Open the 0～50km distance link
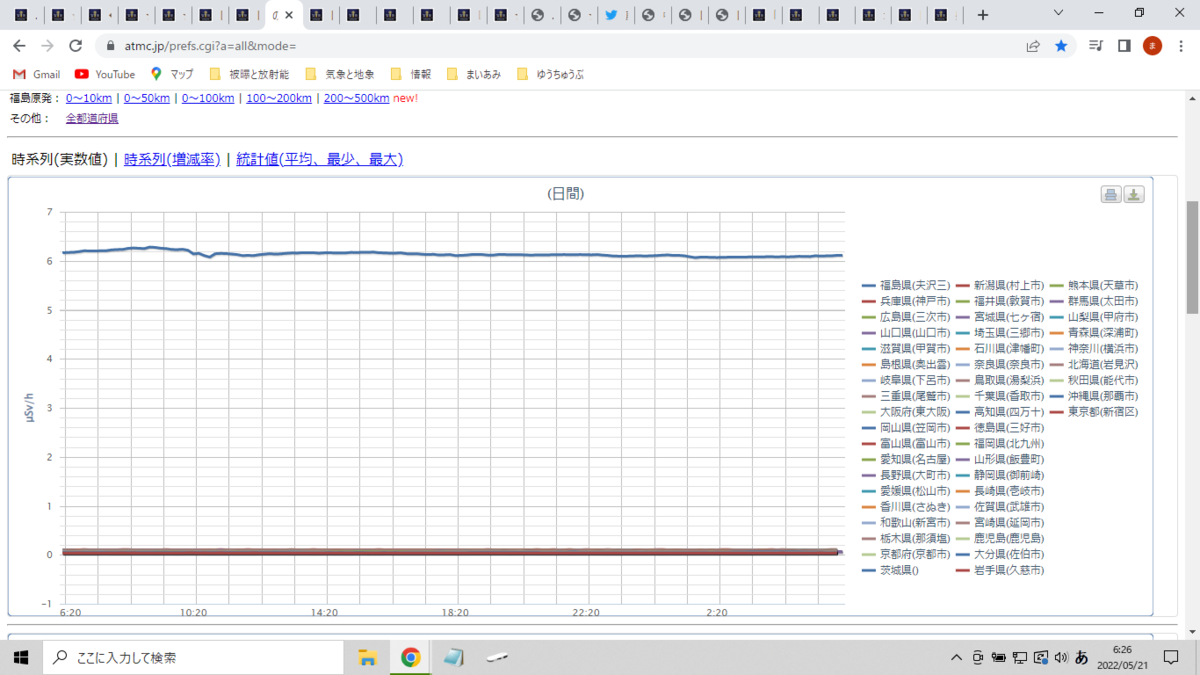 click(147, 98)
